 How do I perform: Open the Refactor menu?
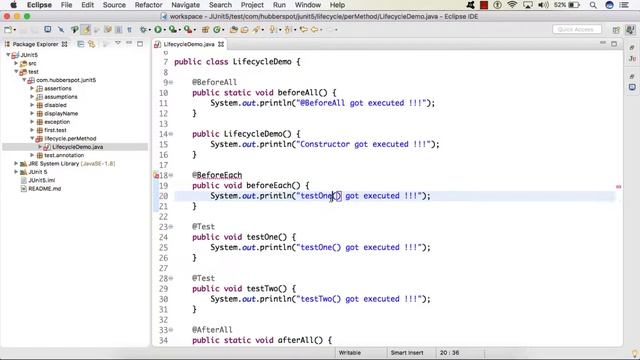point(148,5)
